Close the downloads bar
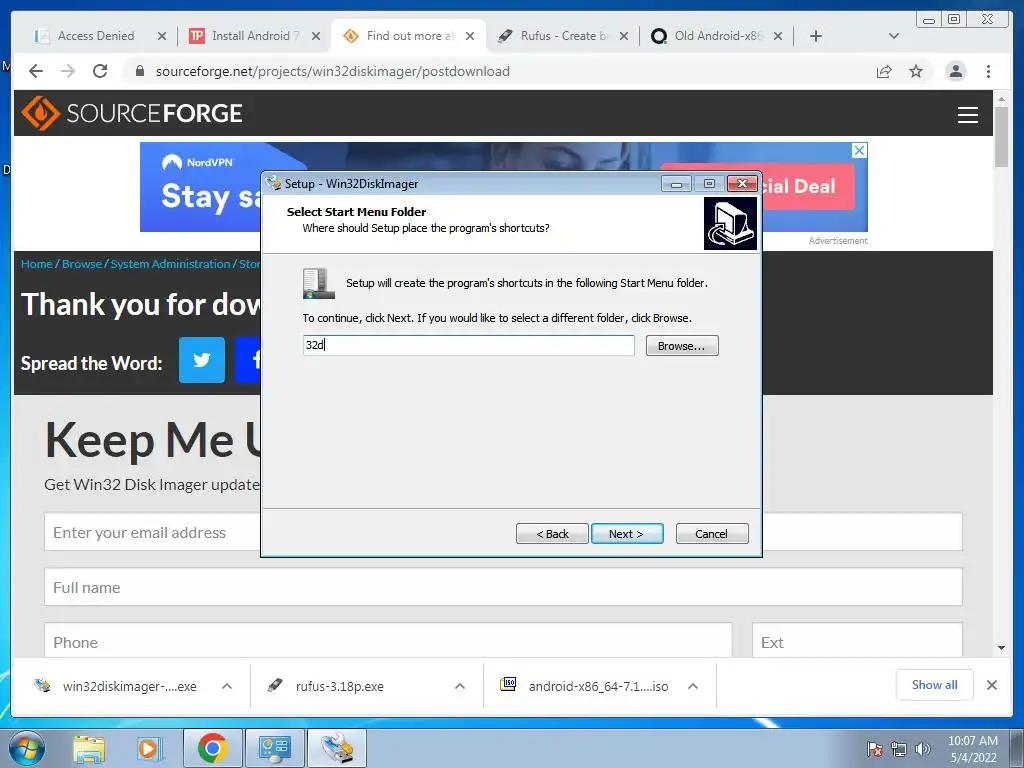This screenshot has width=1024, height=768. (991, 685)
